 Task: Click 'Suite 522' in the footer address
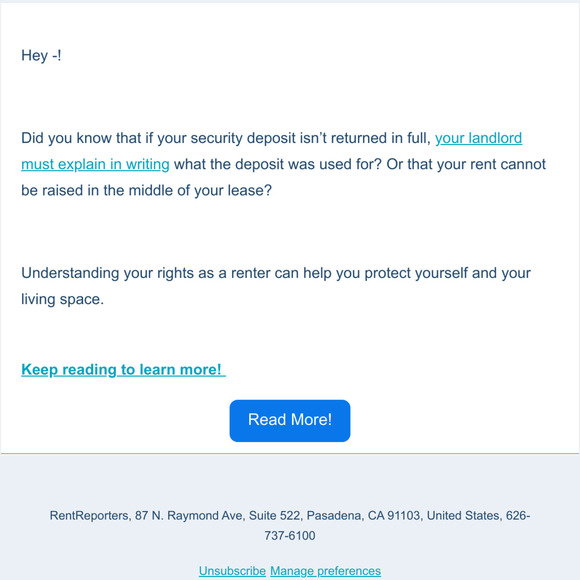click(x=274, y=515)
